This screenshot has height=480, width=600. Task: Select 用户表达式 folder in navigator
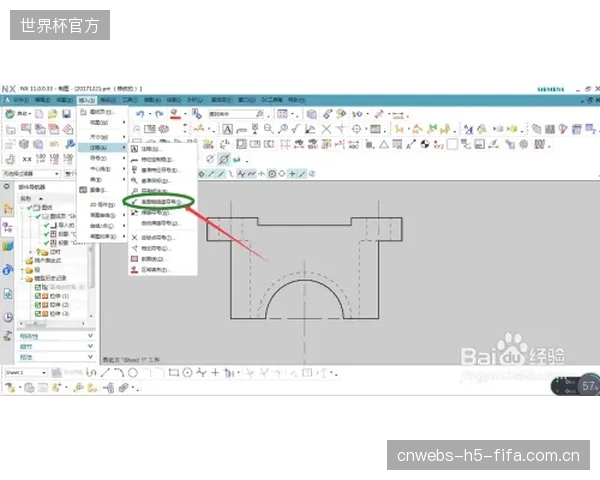[x=47, y=261]
